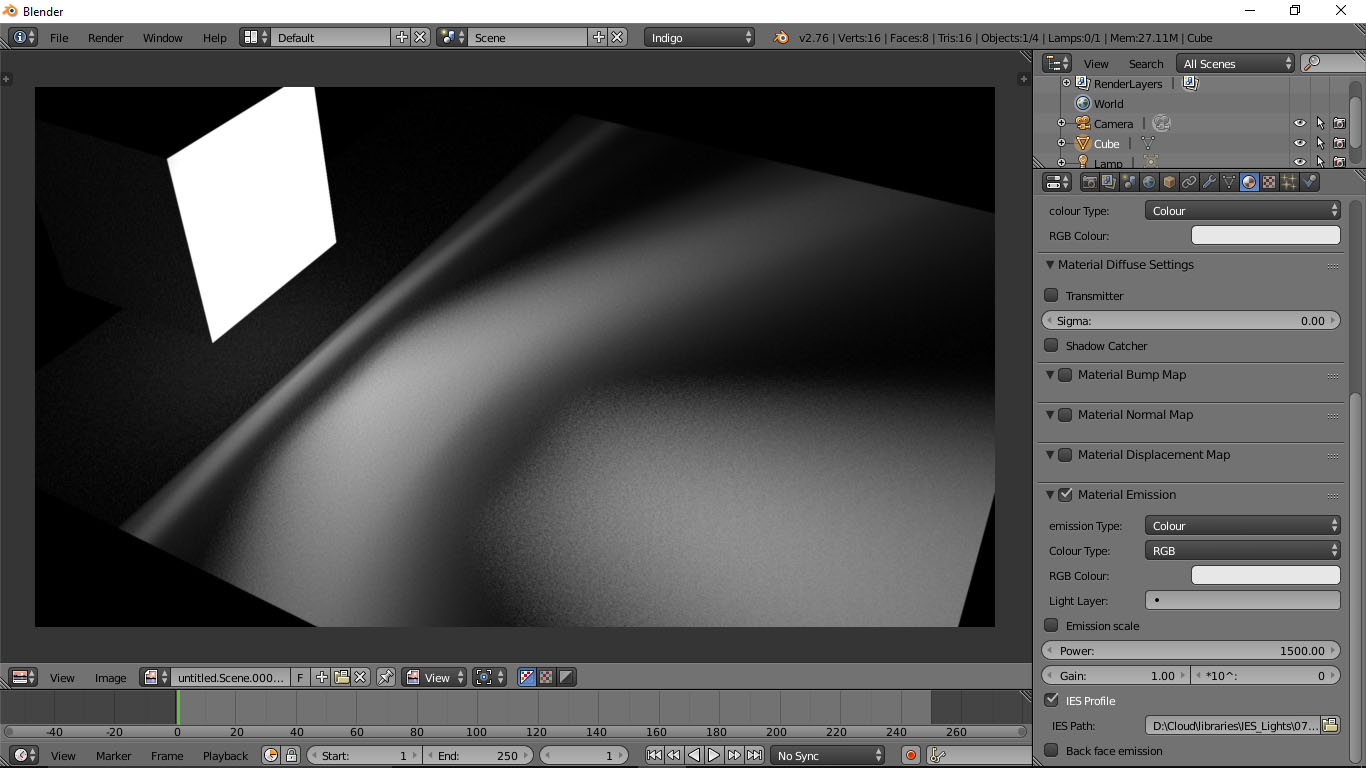Click the Power value field

pyautogui.click(x=1190, y=650)
